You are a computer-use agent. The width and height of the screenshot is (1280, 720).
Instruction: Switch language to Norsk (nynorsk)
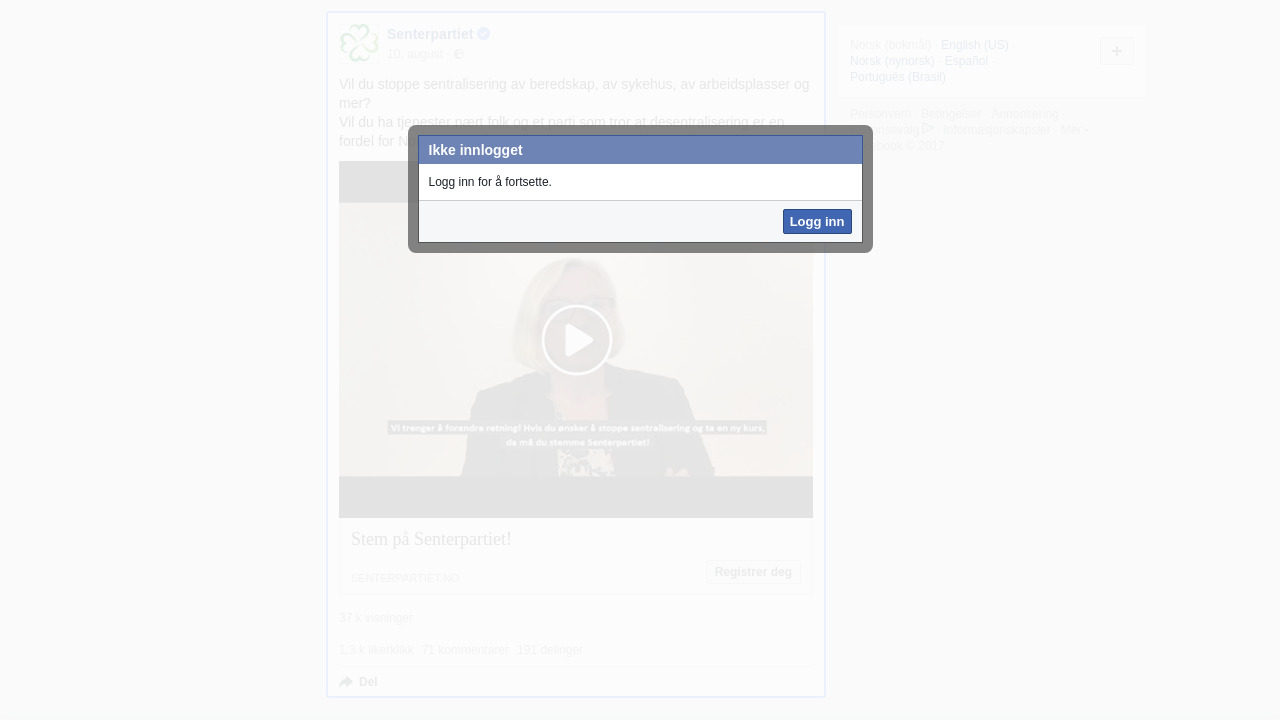[x=892, y=61]
